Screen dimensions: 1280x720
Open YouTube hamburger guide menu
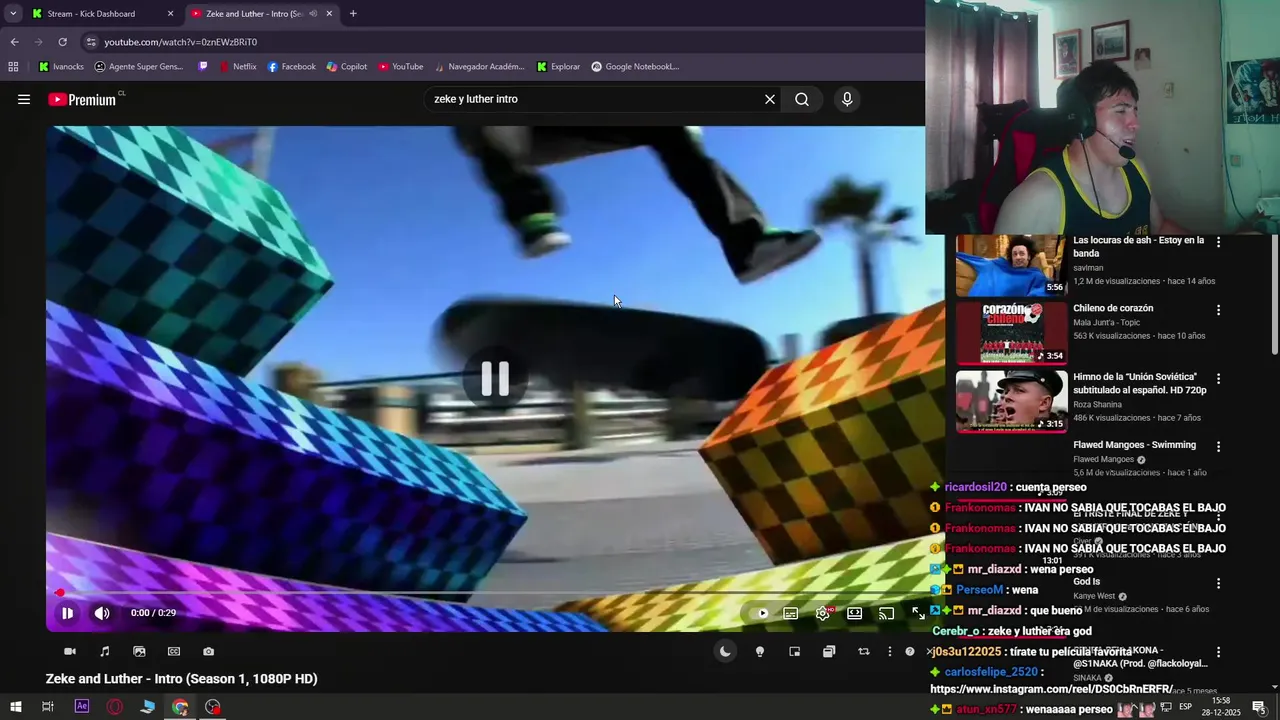24,99
